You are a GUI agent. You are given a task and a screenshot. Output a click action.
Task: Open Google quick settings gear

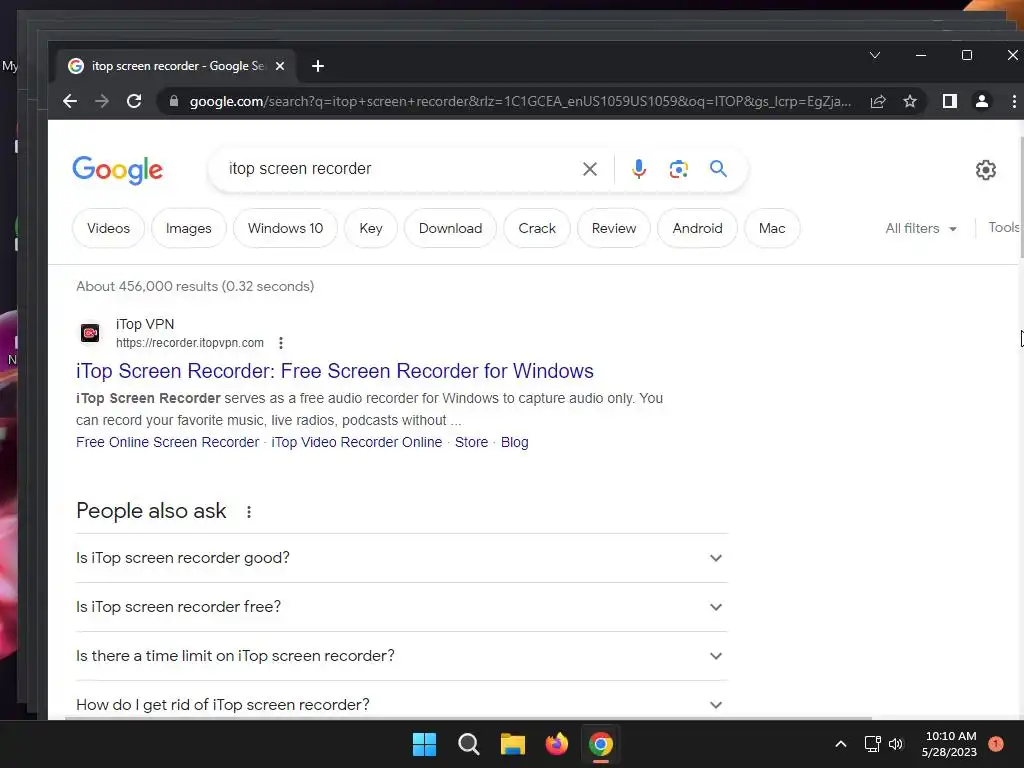(x=985, y=170)
